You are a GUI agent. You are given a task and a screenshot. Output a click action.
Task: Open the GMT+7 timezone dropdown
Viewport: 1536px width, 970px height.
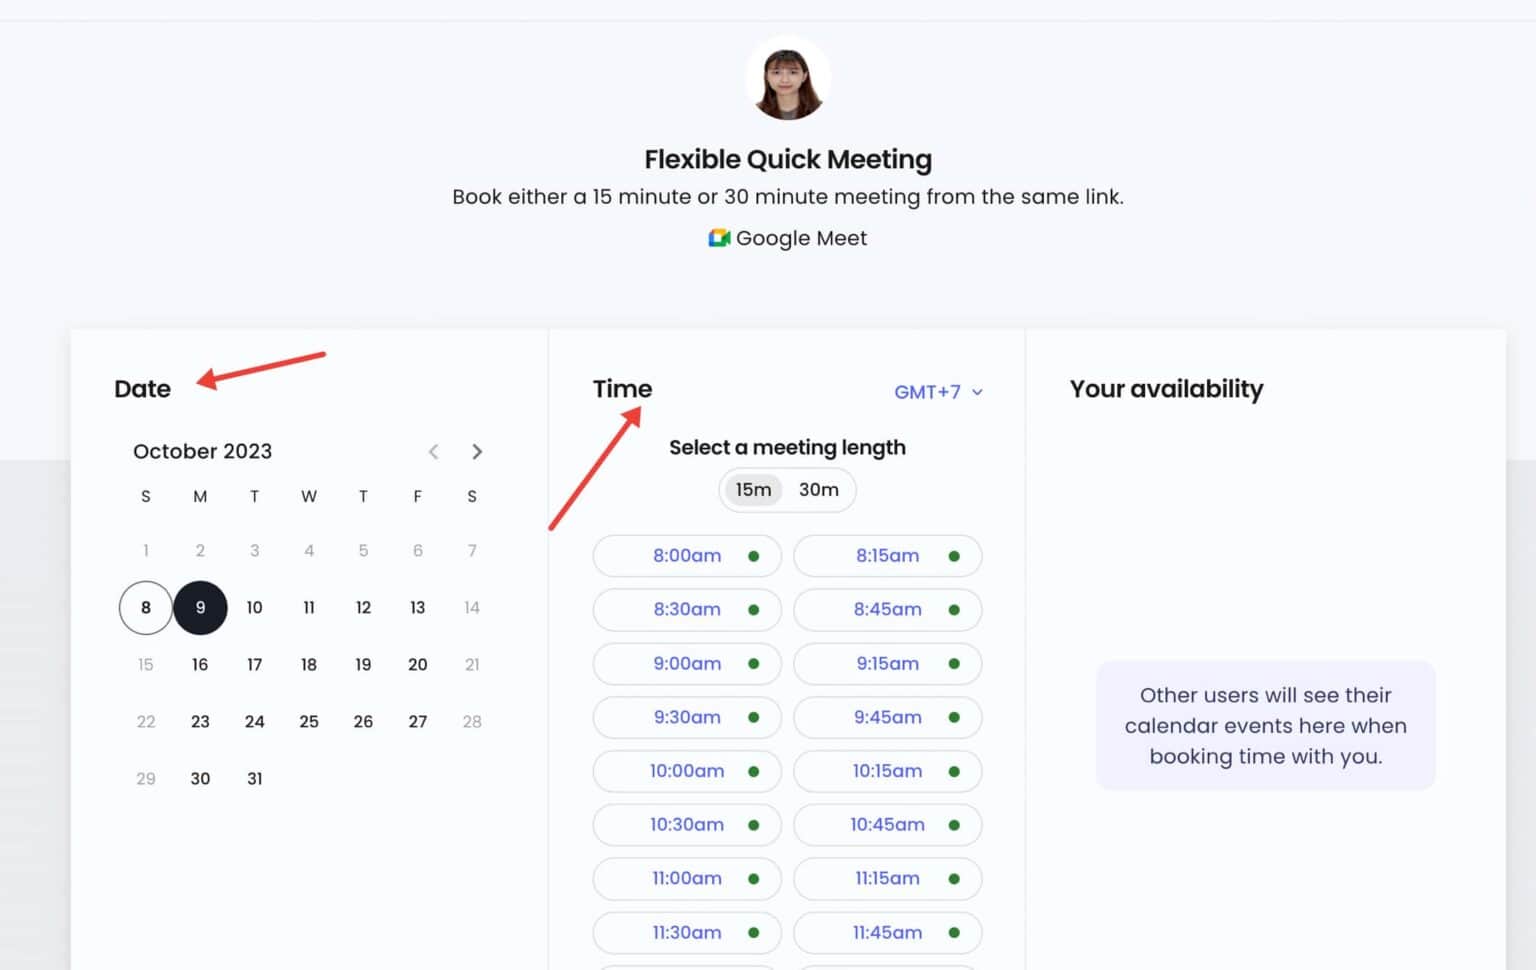(938, 392)
